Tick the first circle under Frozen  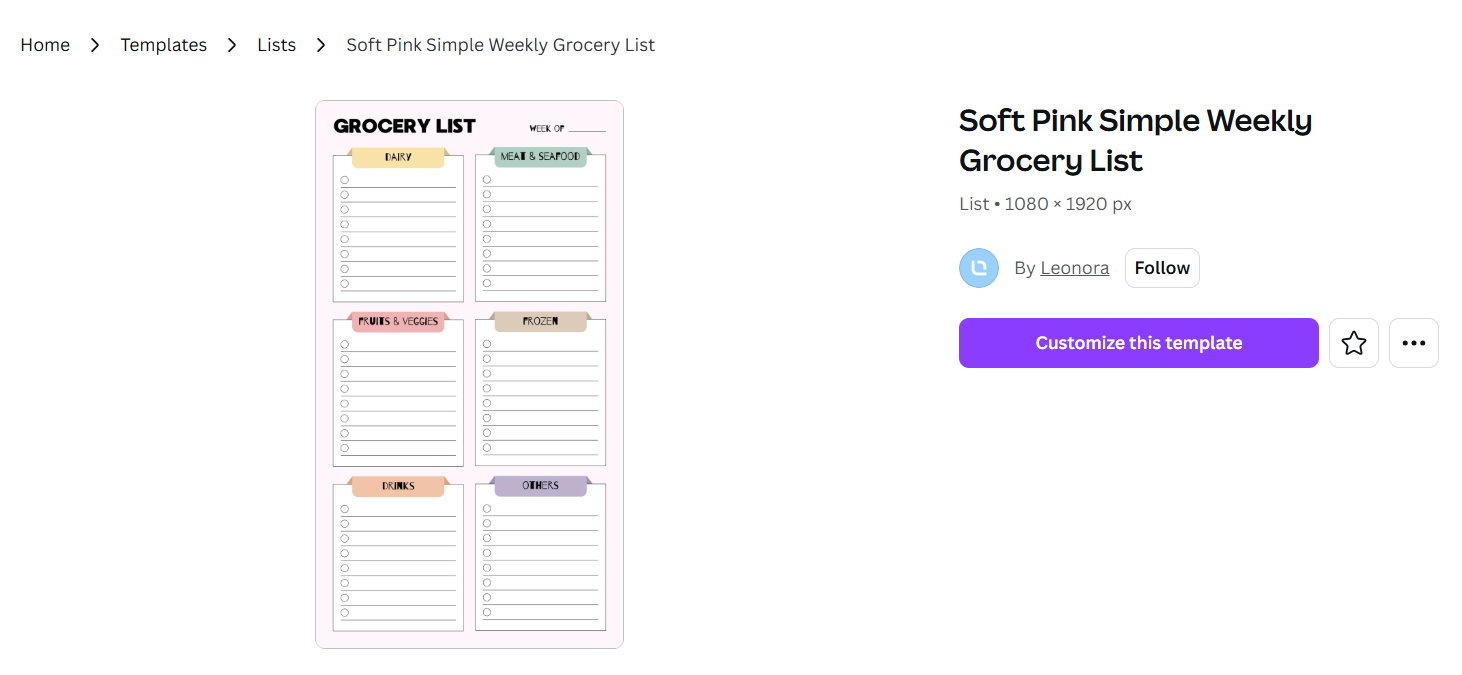[x=487, y=344]
